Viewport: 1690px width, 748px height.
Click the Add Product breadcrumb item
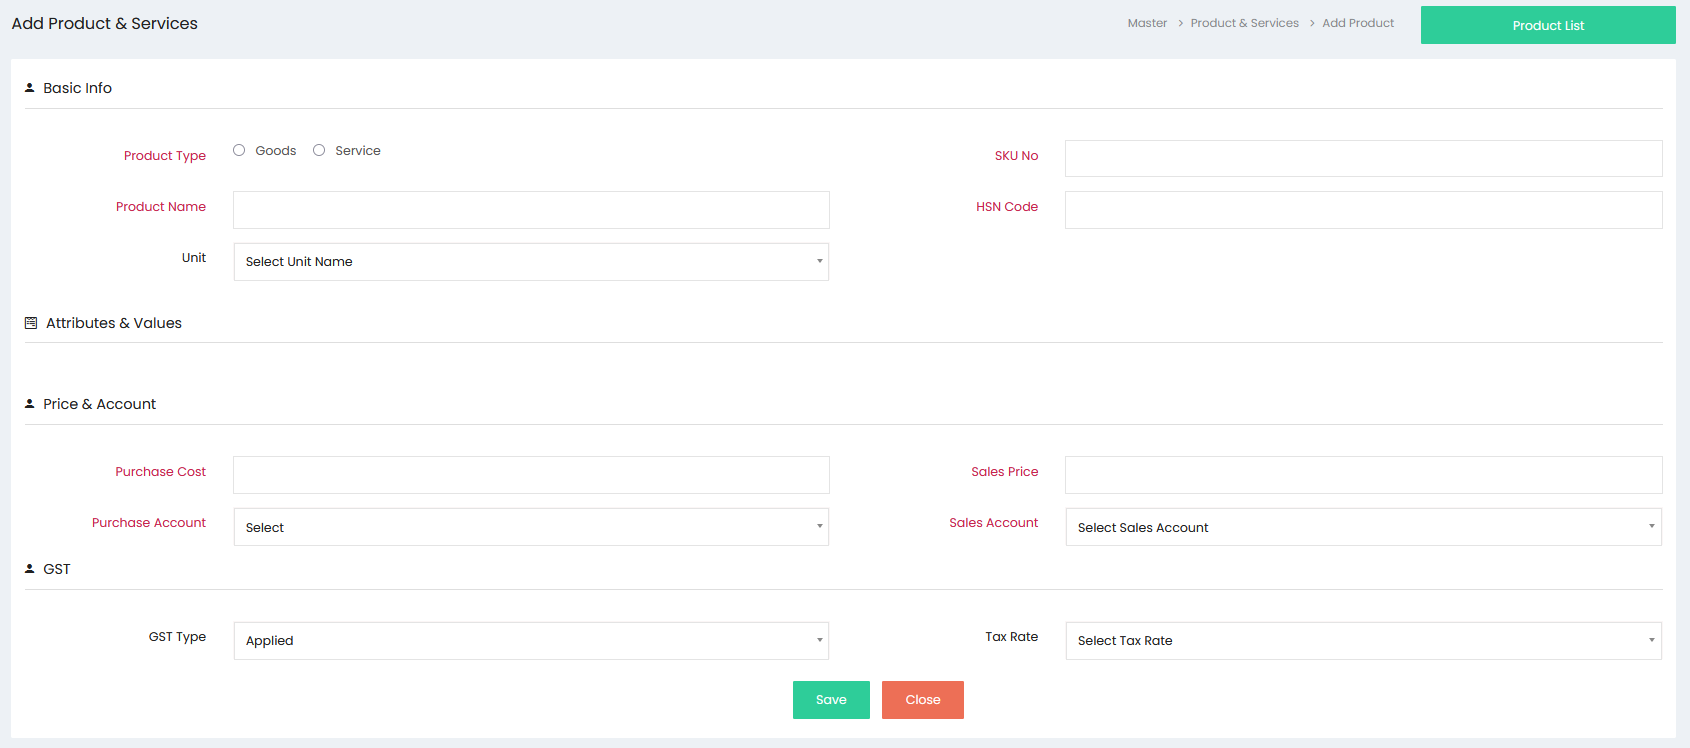pos(1358,23)
